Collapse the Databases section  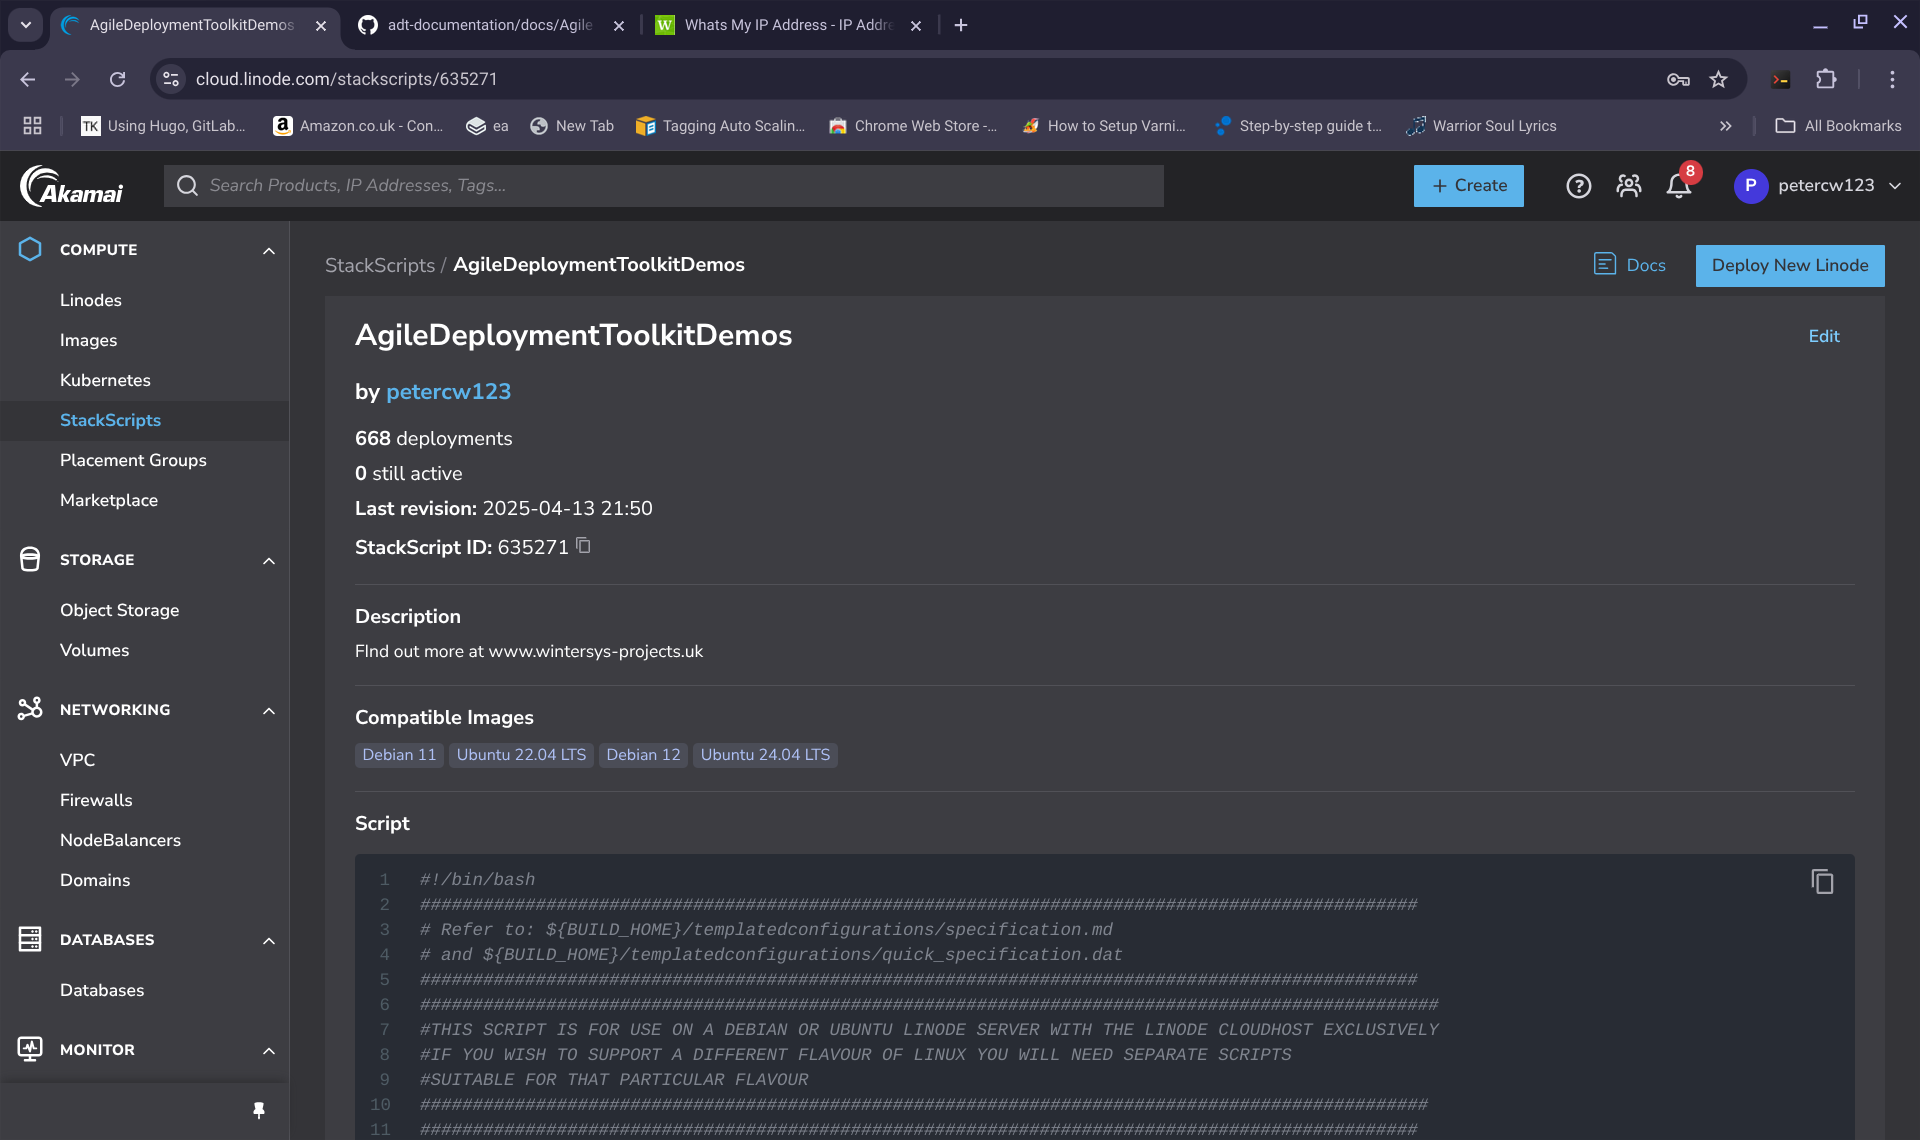pyautogui.click(x=268, y=940)
